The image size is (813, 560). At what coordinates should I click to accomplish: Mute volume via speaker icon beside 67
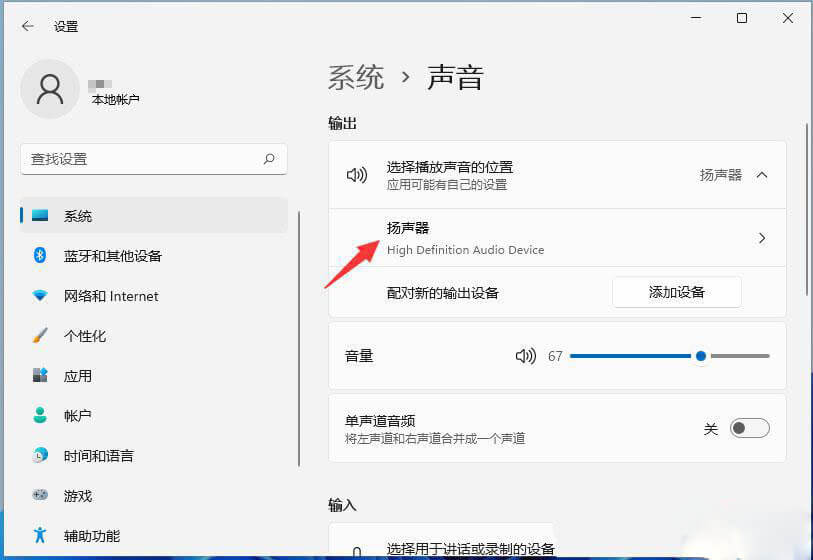pos(526,356)
